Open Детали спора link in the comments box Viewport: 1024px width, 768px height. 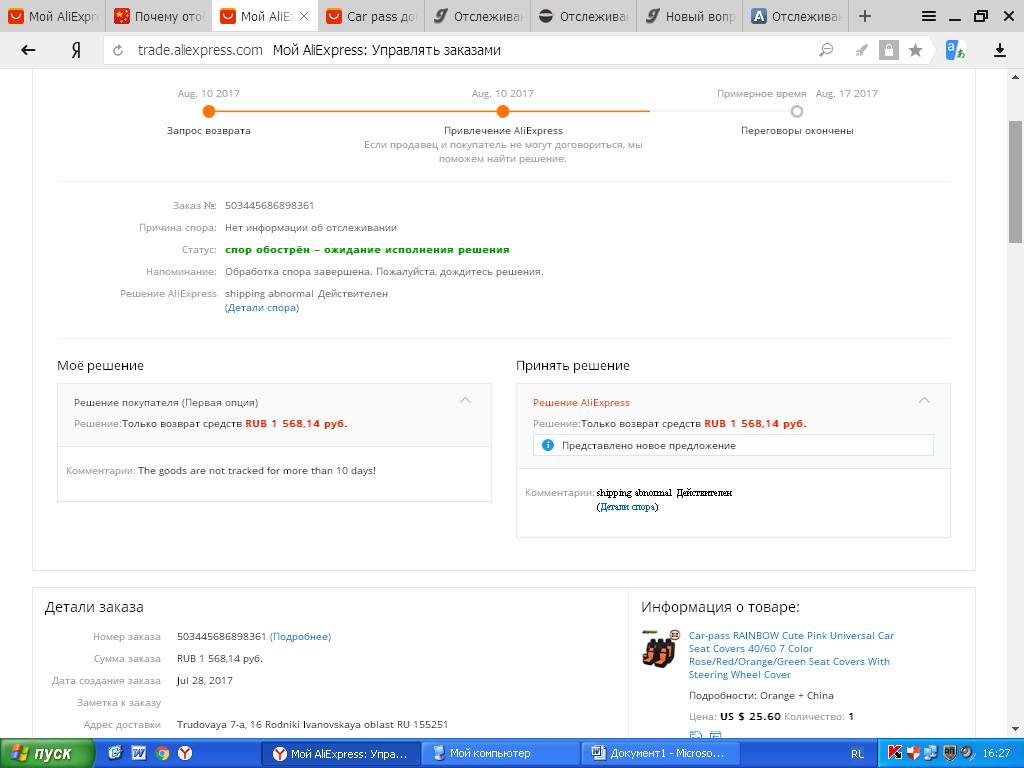click(x=628, y=507)
